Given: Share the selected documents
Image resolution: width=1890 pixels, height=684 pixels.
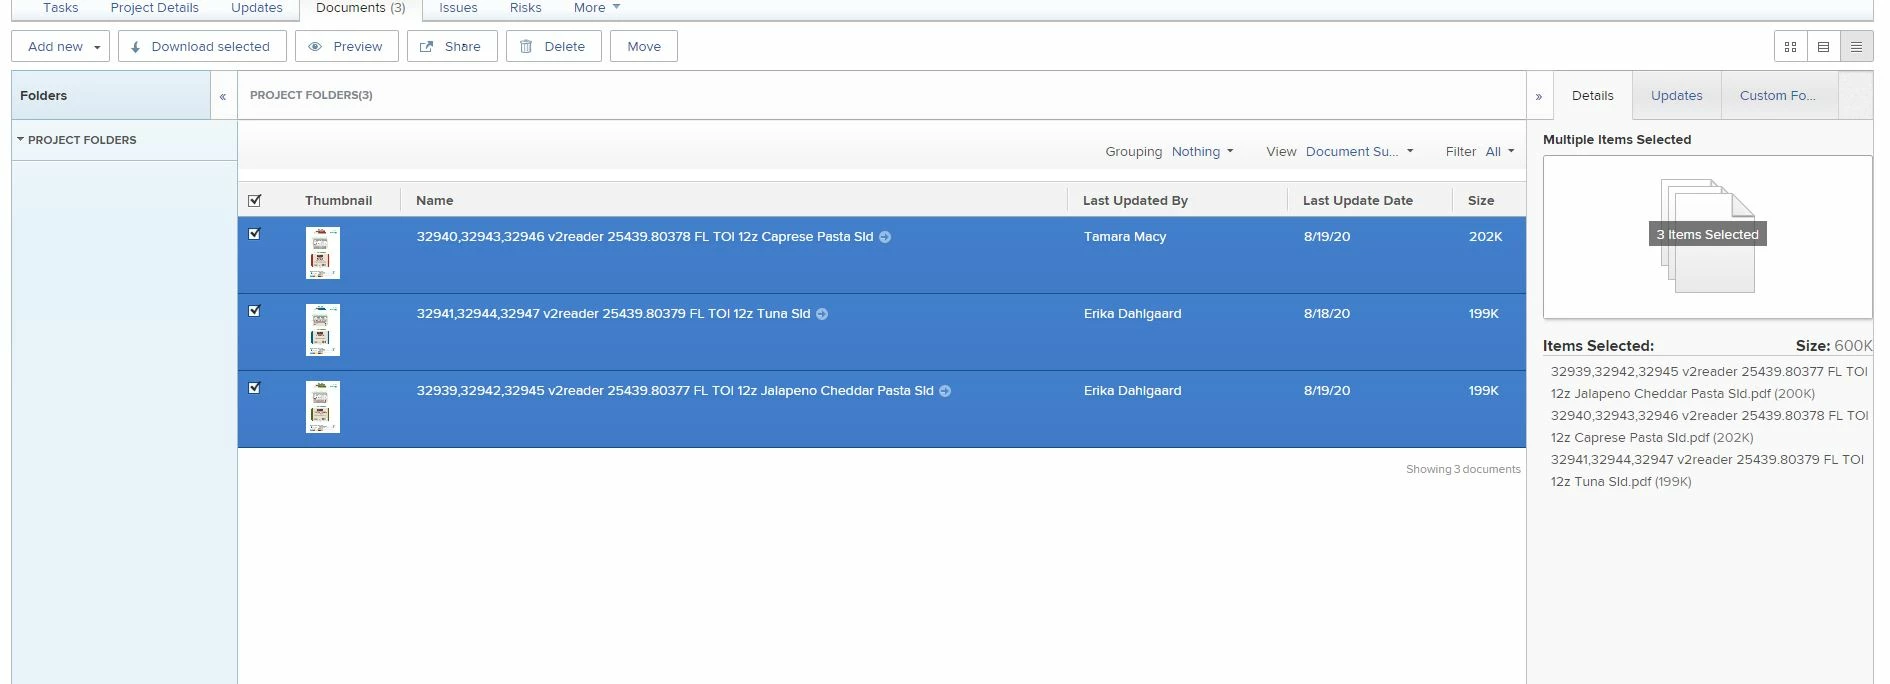Looking at the screenshot, I should [452, 46].
